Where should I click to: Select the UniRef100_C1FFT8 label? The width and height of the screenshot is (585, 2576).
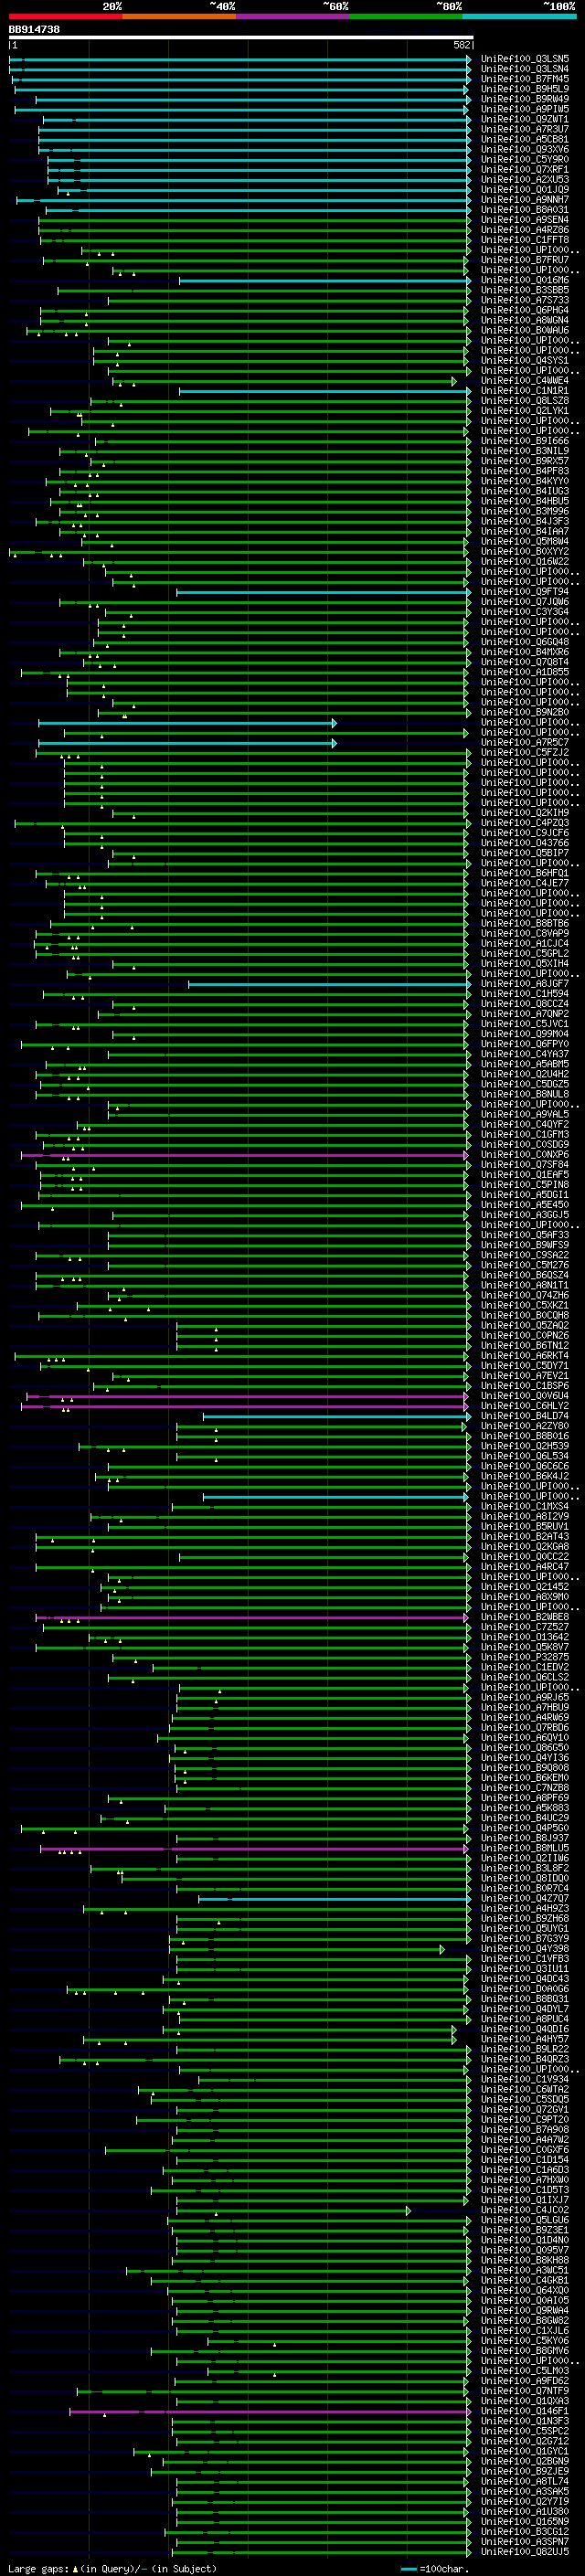coord(525,240)
